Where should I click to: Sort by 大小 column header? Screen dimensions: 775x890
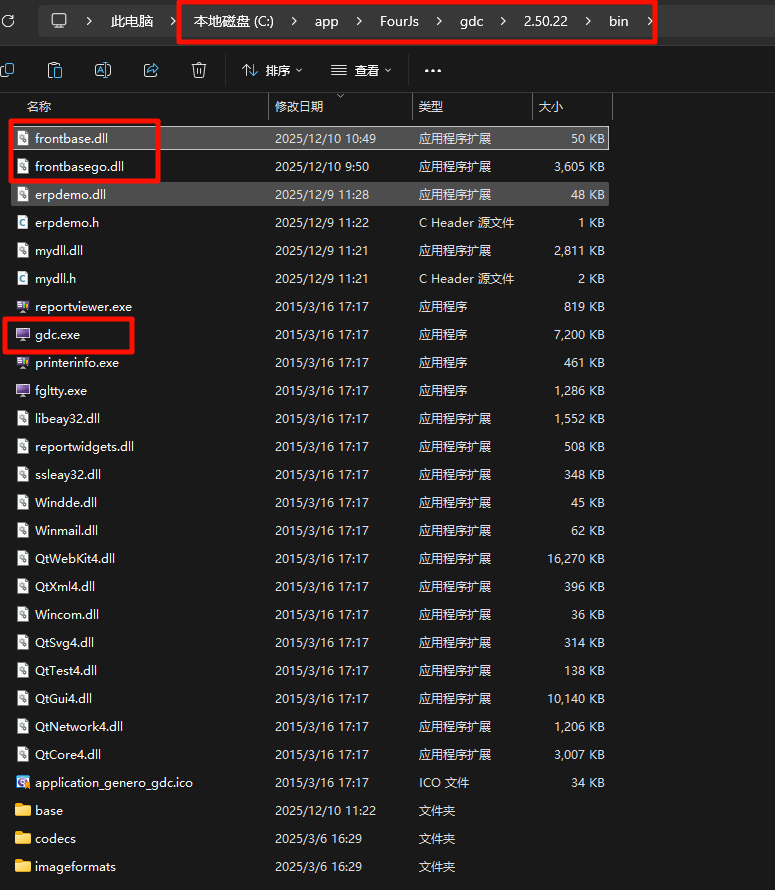point(550,106)
